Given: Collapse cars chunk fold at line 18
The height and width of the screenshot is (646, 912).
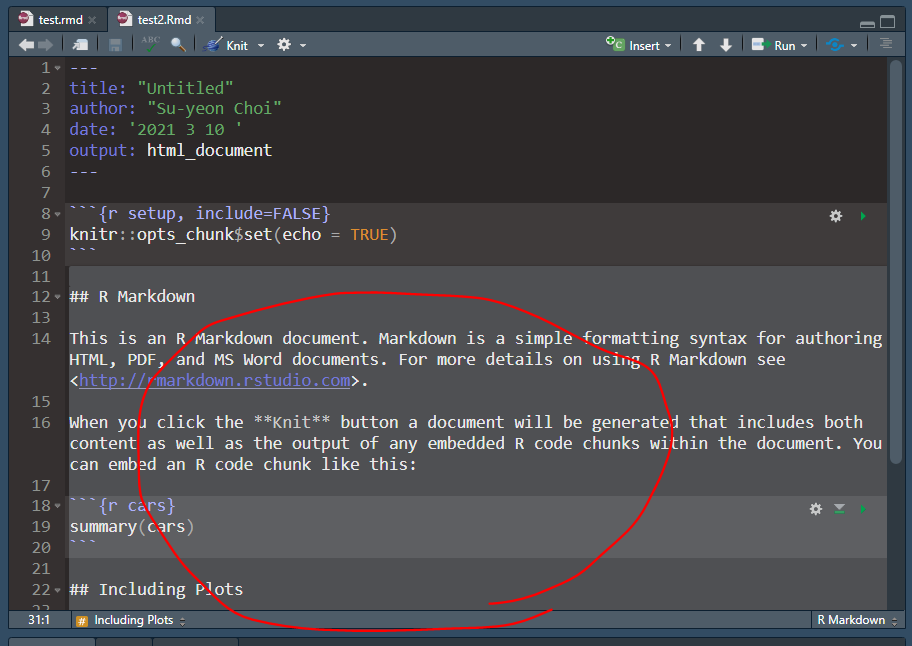Looking at the screenshot, I should (58, 506).
